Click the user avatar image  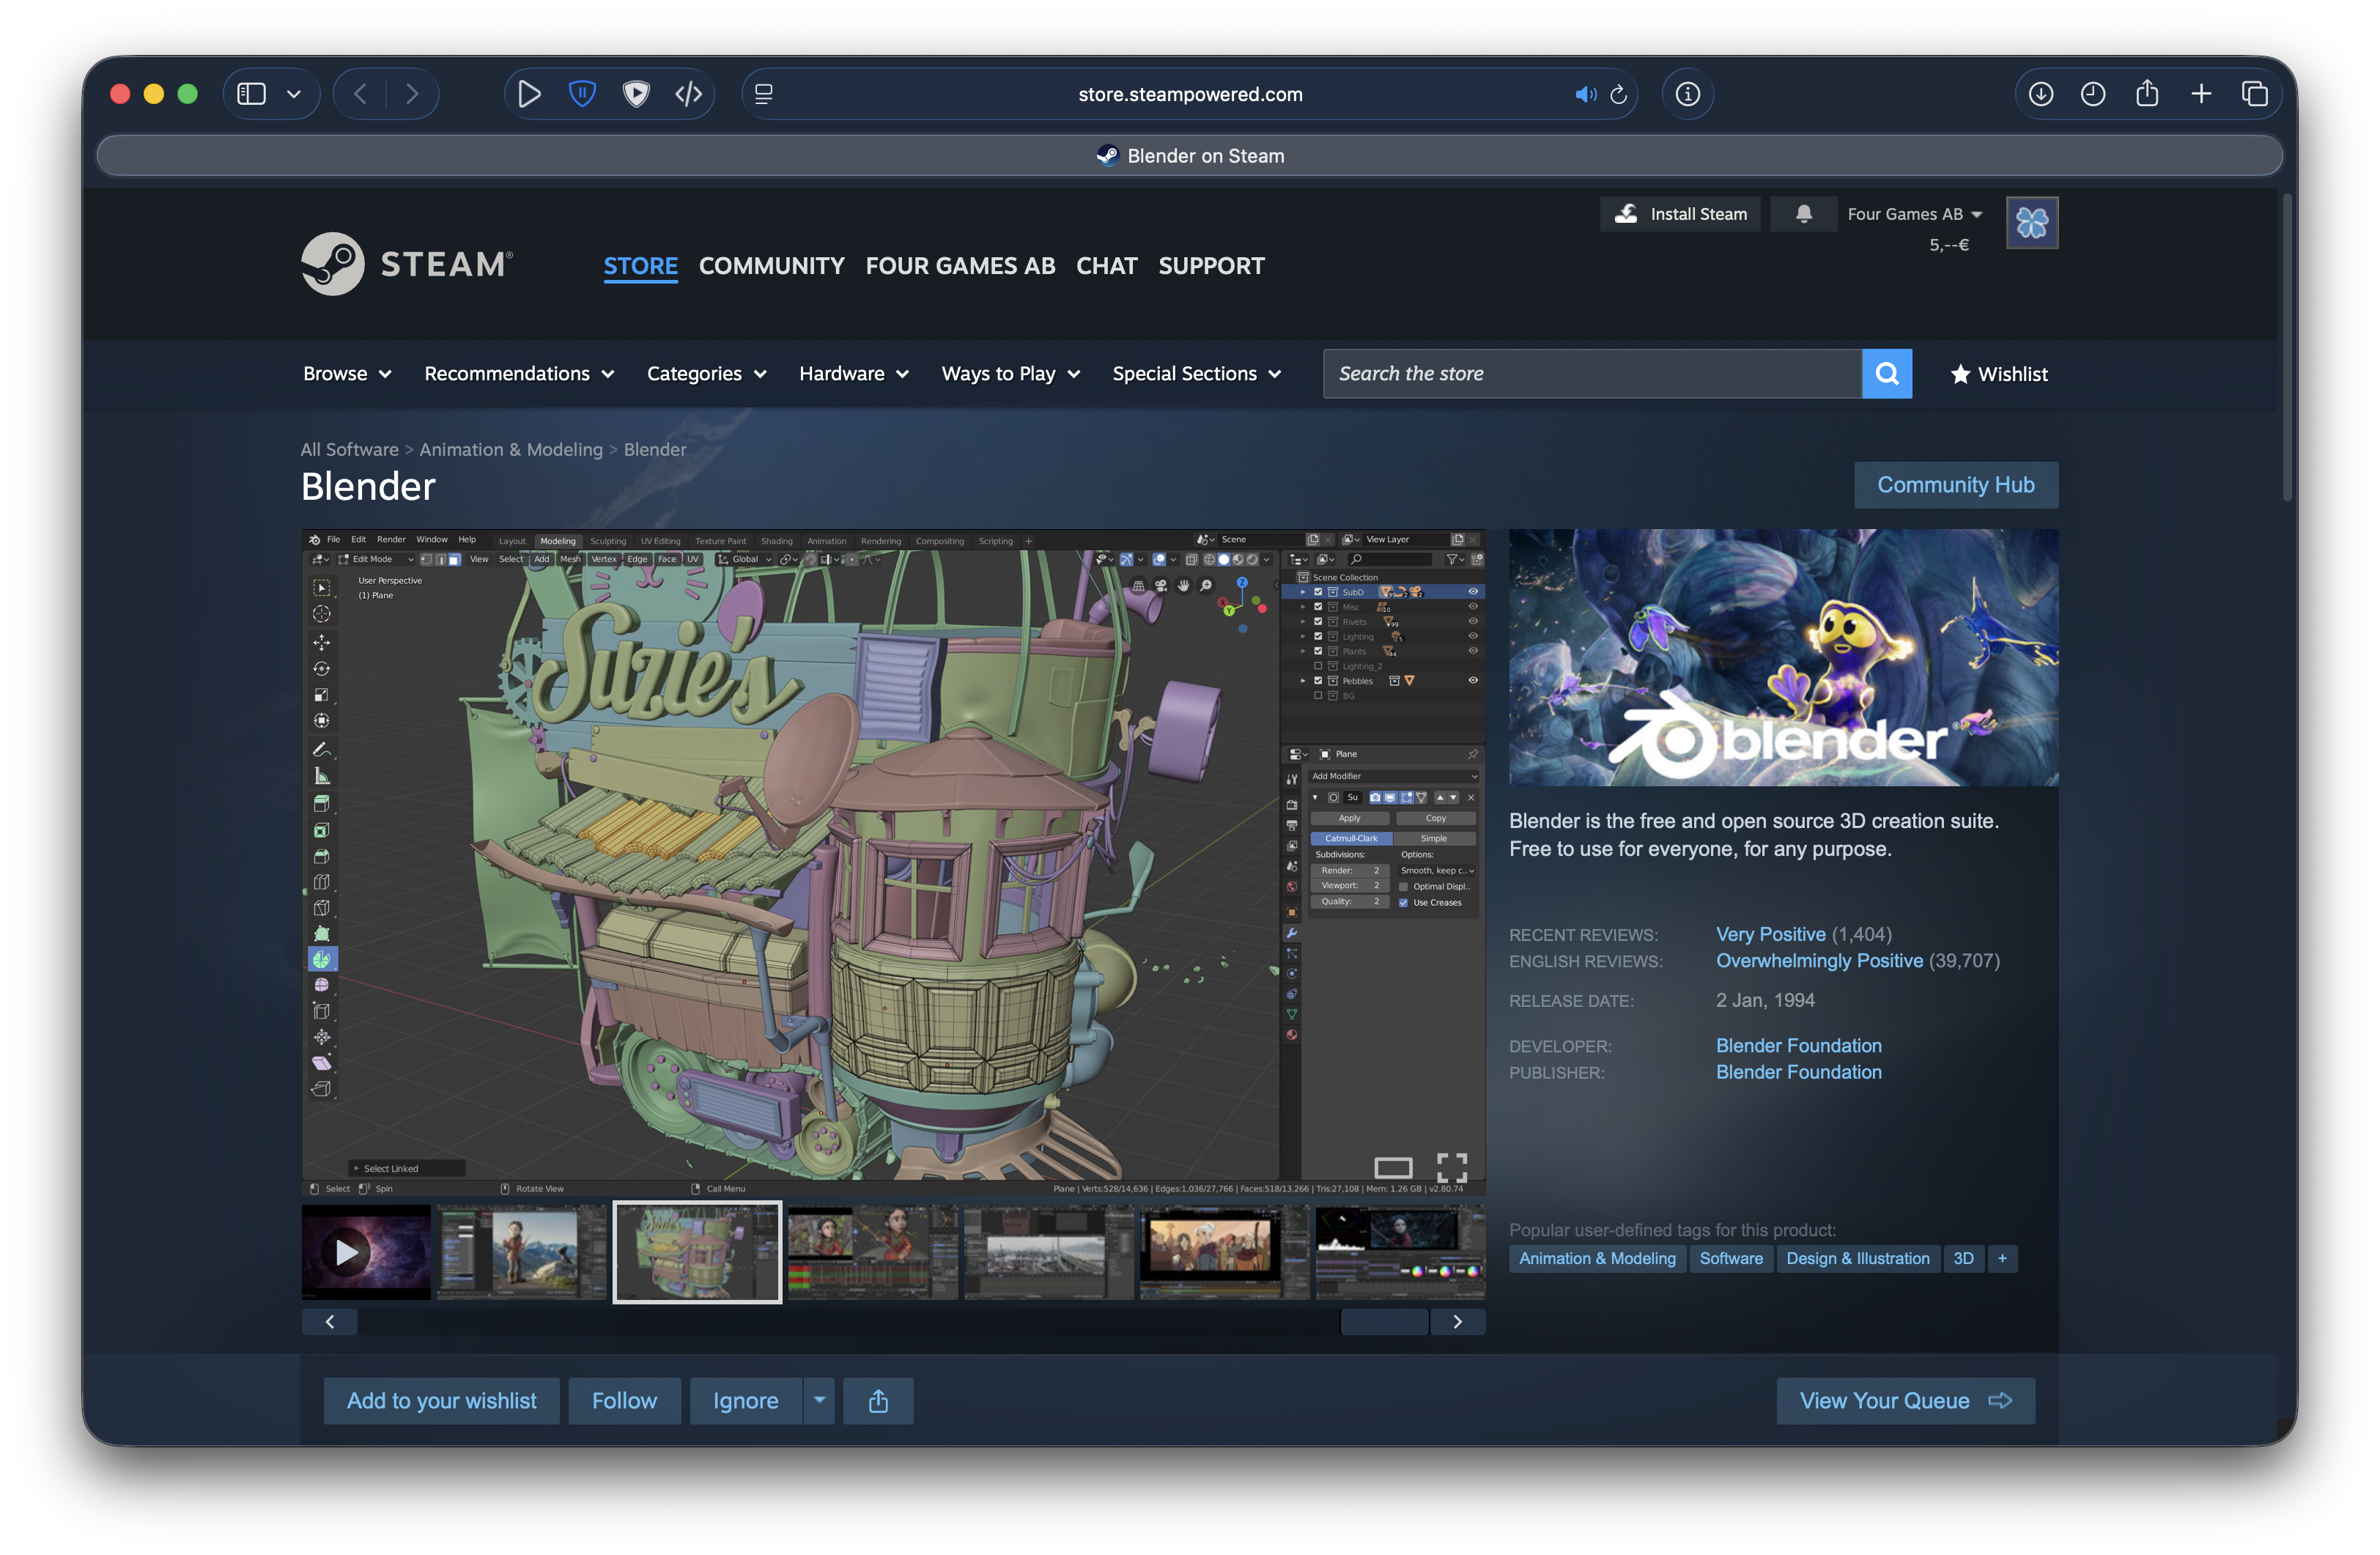[x=2032, y=222]
